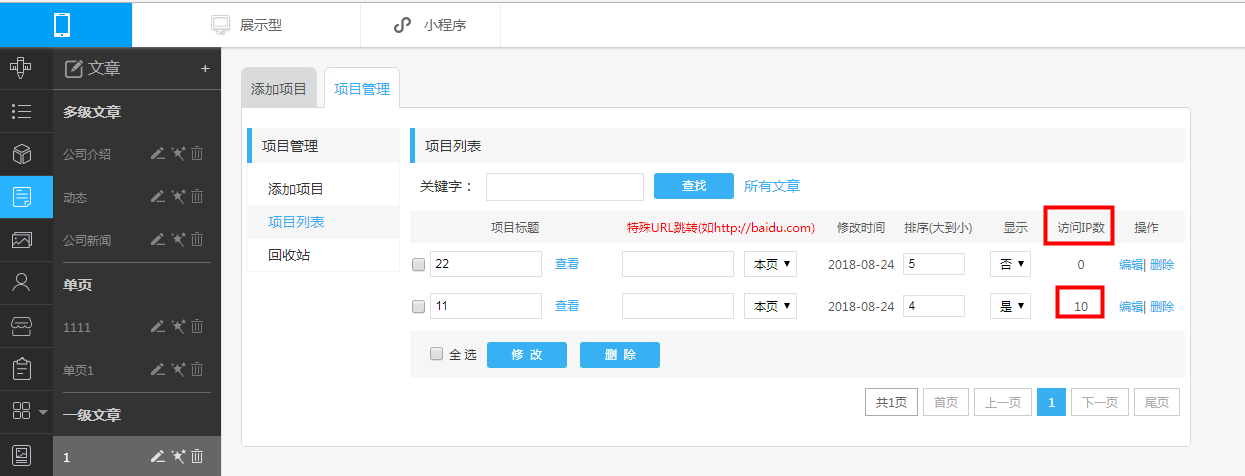
Task: Click the 所有文章 link
Action: pyautogui.click(x=772, y=186)
